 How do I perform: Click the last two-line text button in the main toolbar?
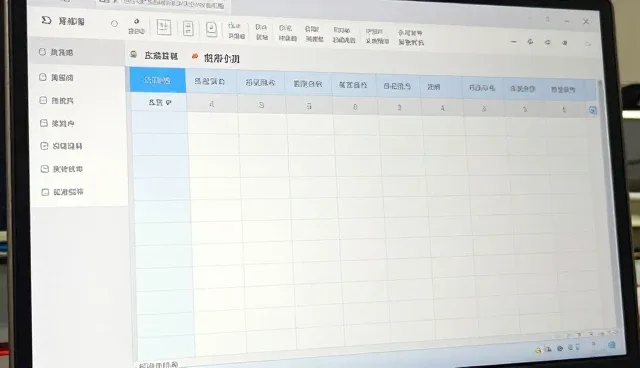[x=411, y=38]
